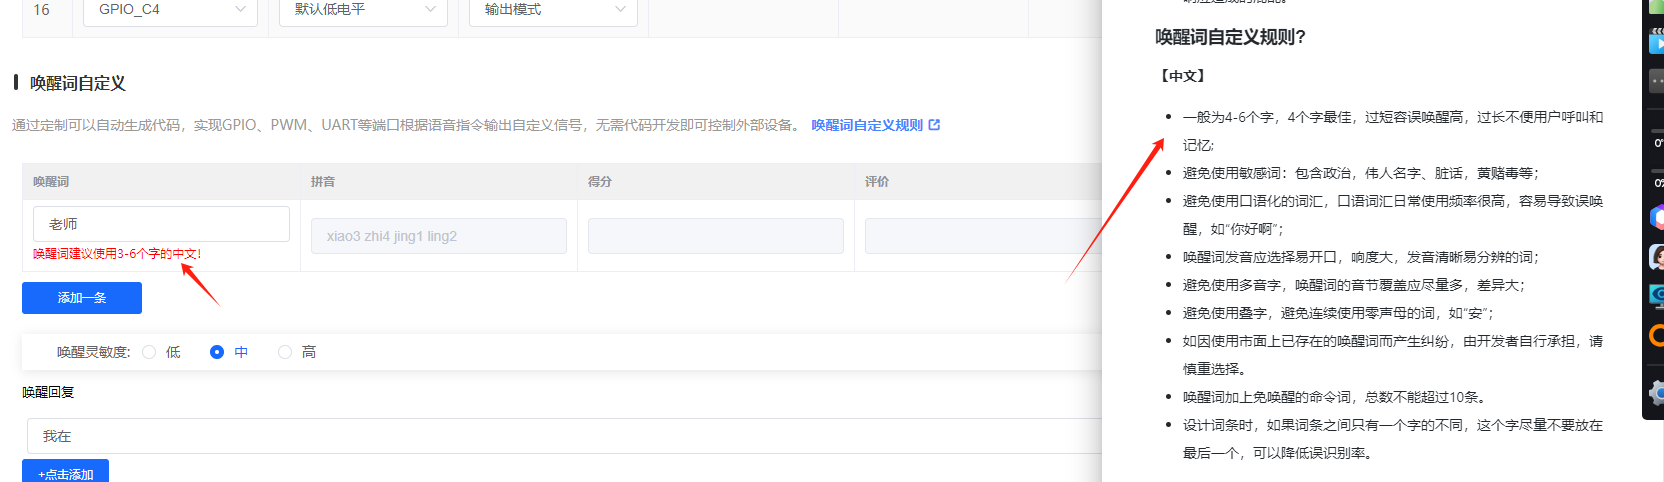This screenshot has width=1664, height=482.
Task: Click the description text starting 通过定制可以自动生成代码
Action: click(406, 125)
